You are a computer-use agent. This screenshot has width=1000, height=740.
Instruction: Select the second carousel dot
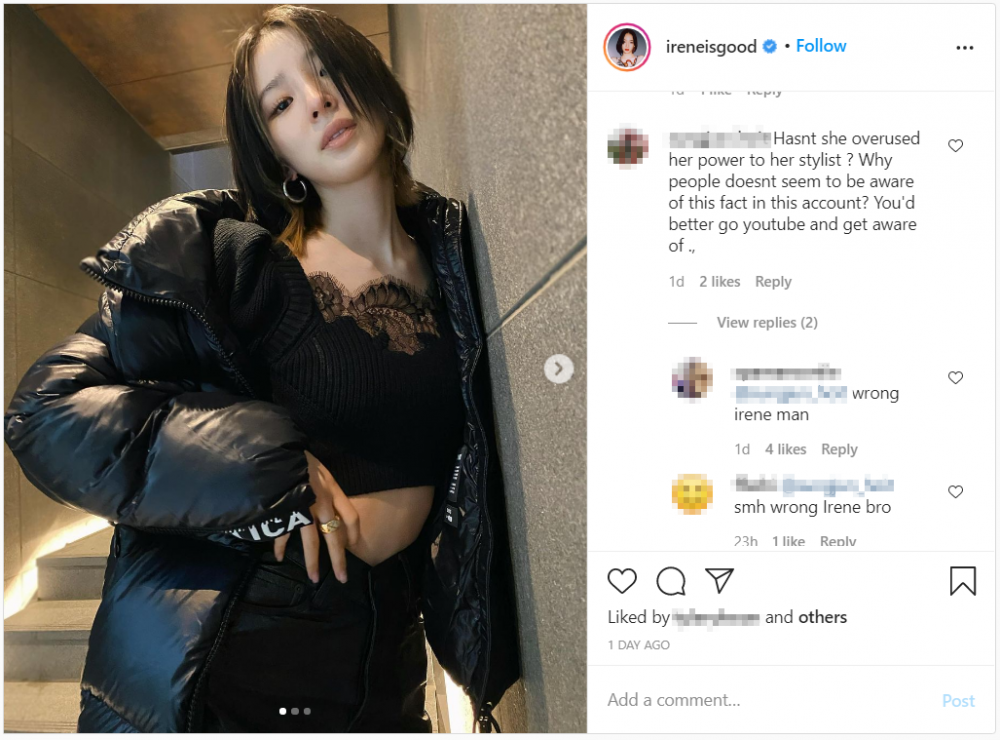[295, 711]
